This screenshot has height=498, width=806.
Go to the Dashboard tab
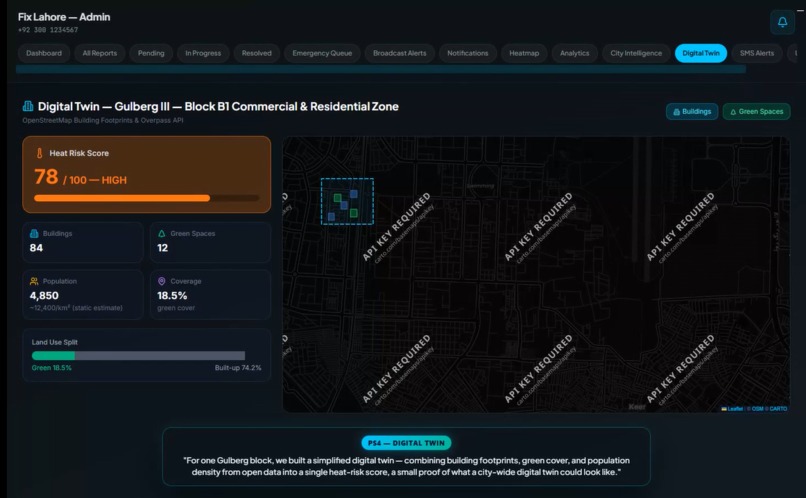tap(44, 53)
